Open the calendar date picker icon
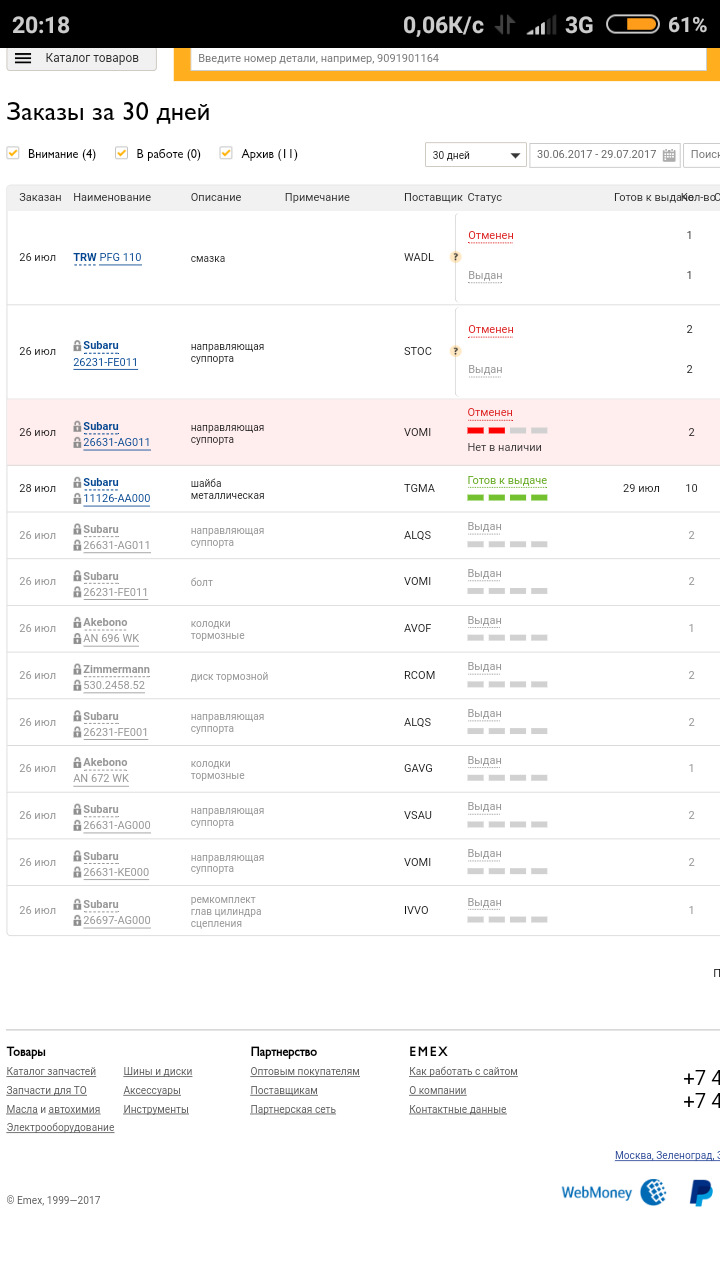 point(670,155)
